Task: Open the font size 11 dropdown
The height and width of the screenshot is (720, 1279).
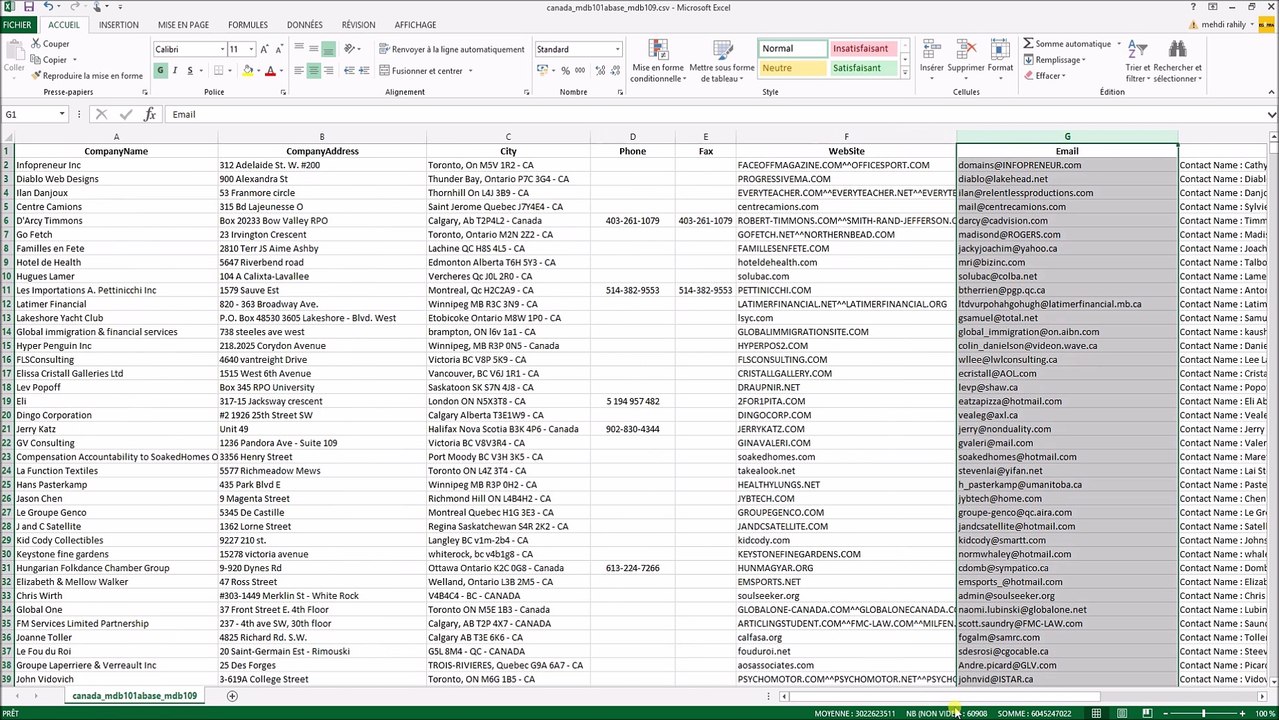Action: click(x=250, y=49)
